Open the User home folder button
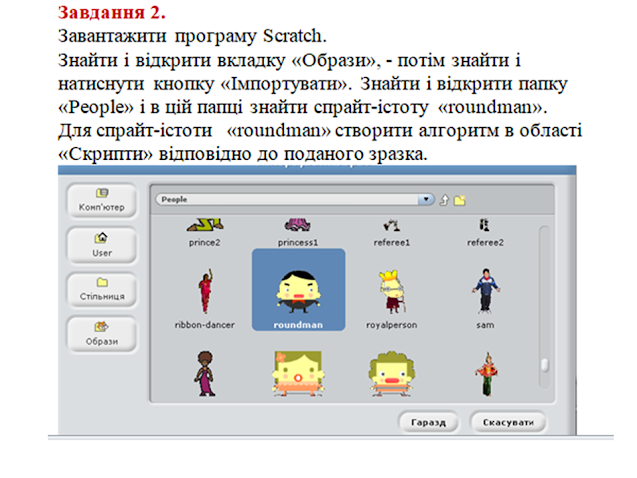637x478 pixels. 102,245
